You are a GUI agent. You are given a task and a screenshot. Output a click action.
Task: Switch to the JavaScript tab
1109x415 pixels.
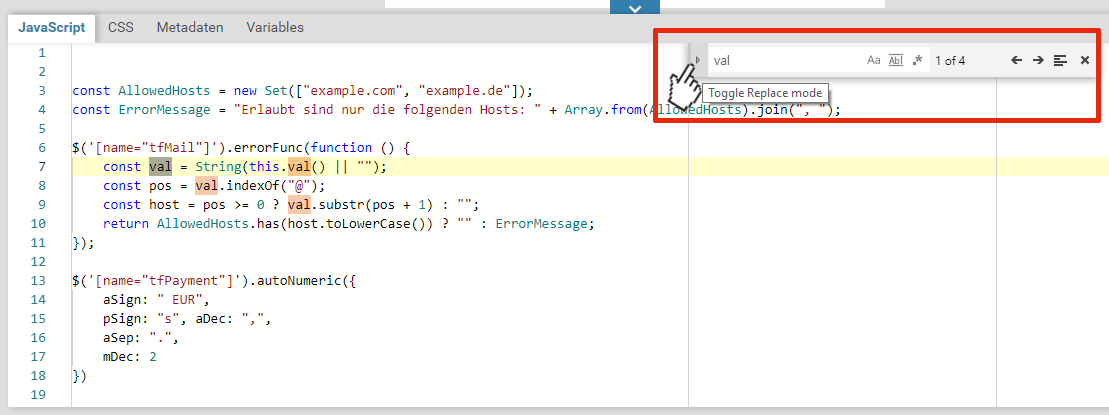click(x=51, y=28)
